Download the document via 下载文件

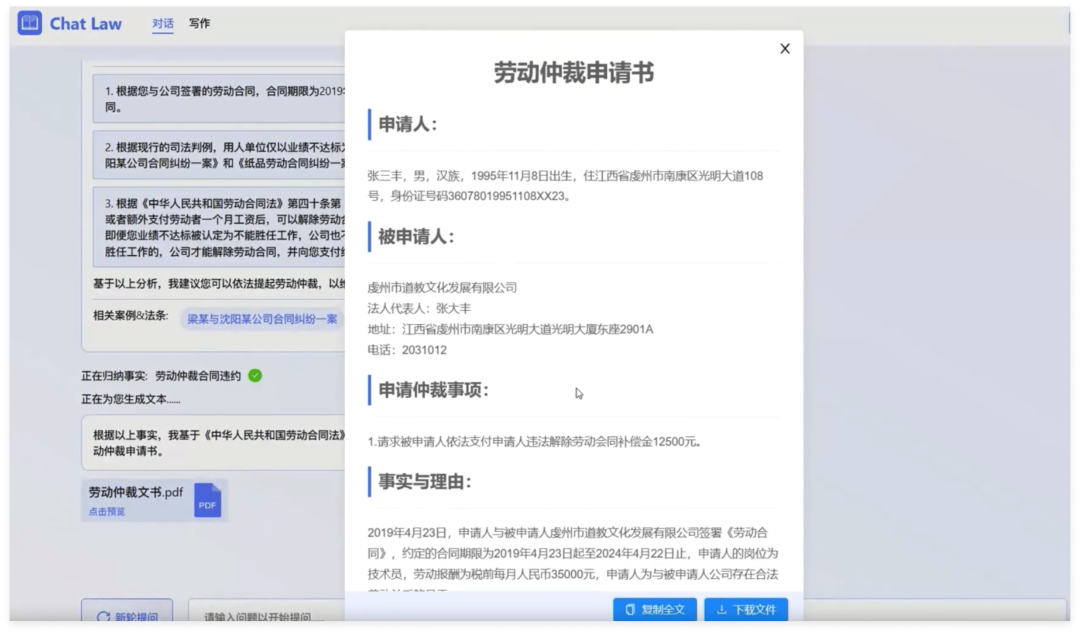tap(746, 609)
